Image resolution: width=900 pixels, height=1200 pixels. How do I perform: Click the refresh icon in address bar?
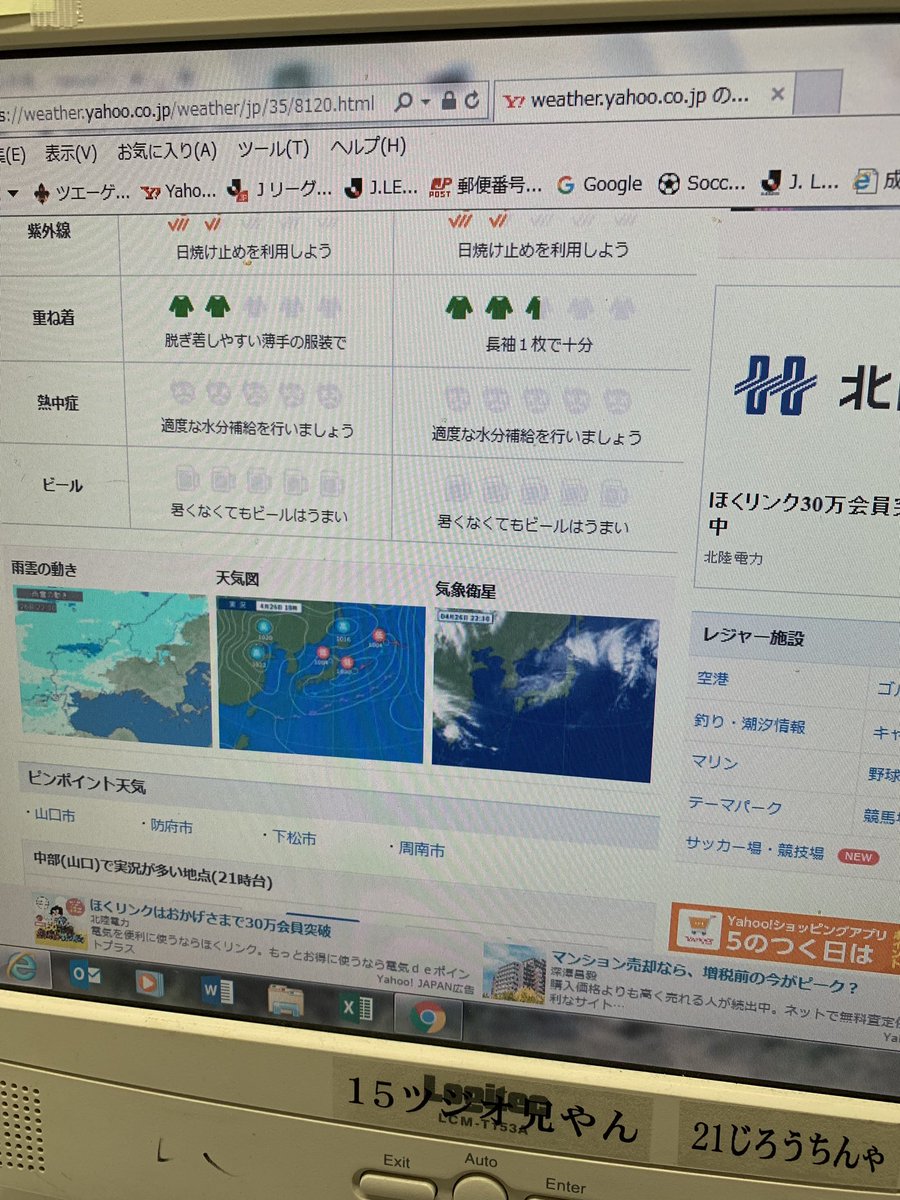coord(471,101)
